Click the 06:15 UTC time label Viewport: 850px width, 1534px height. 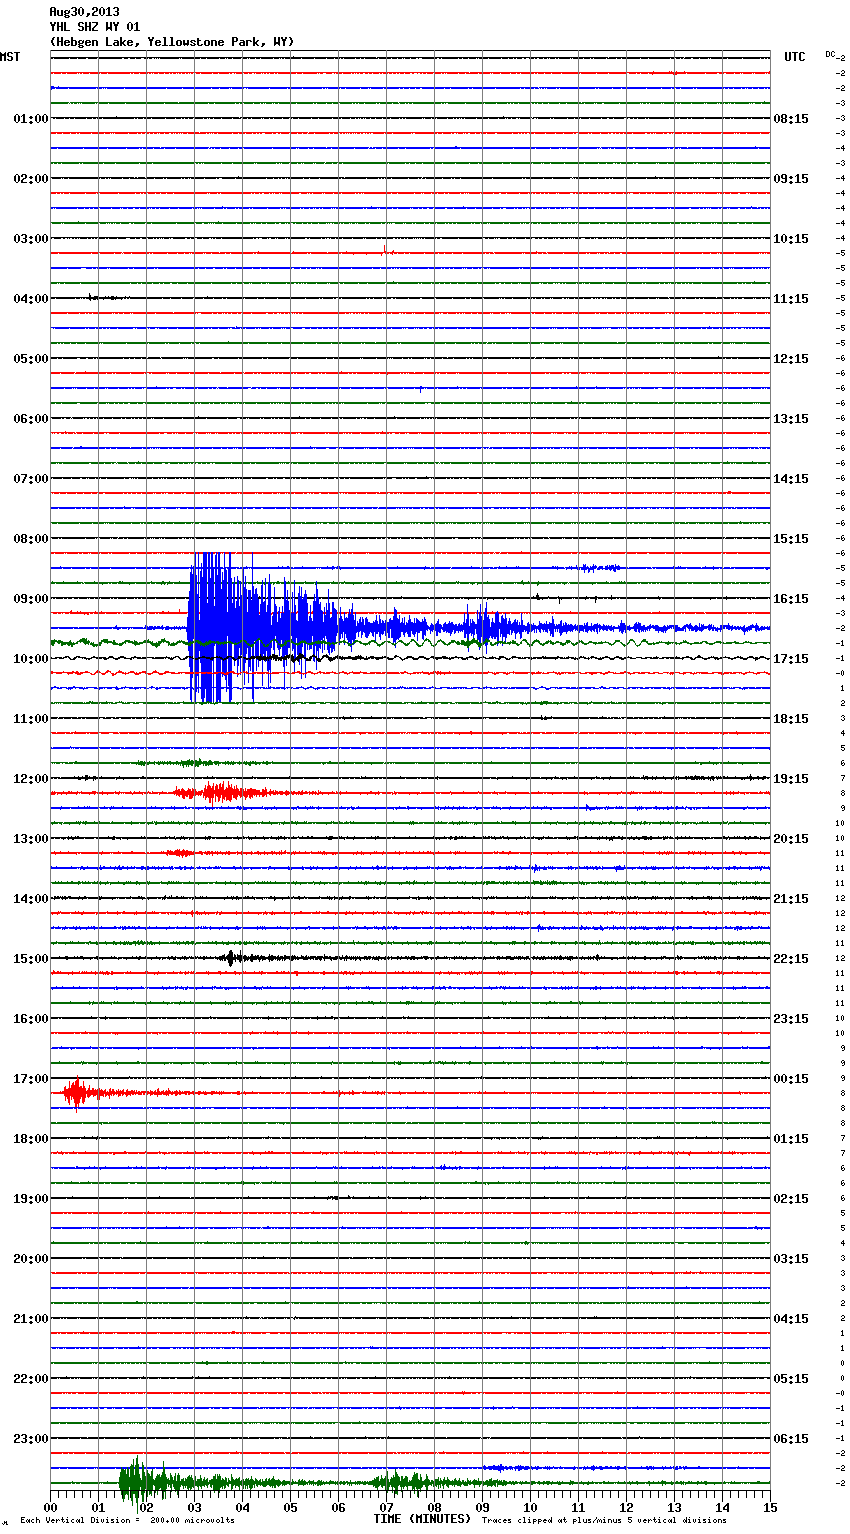(x=791, y=1439)
